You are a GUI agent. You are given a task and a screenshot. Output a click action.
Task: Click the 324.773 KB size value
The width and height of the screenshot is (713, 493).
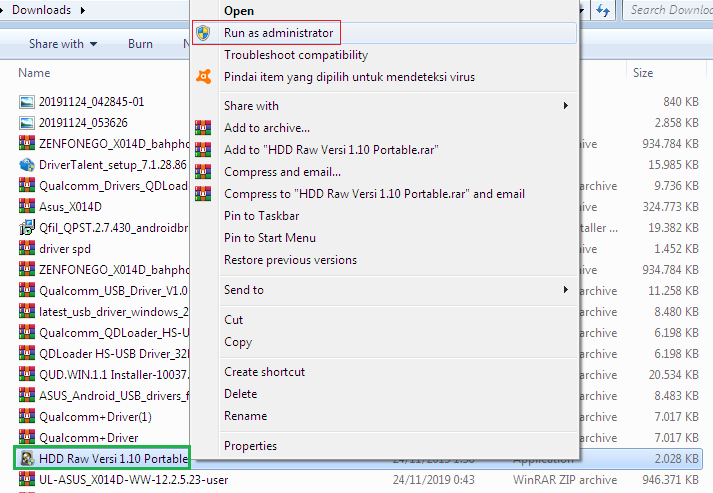click(670, 206)
